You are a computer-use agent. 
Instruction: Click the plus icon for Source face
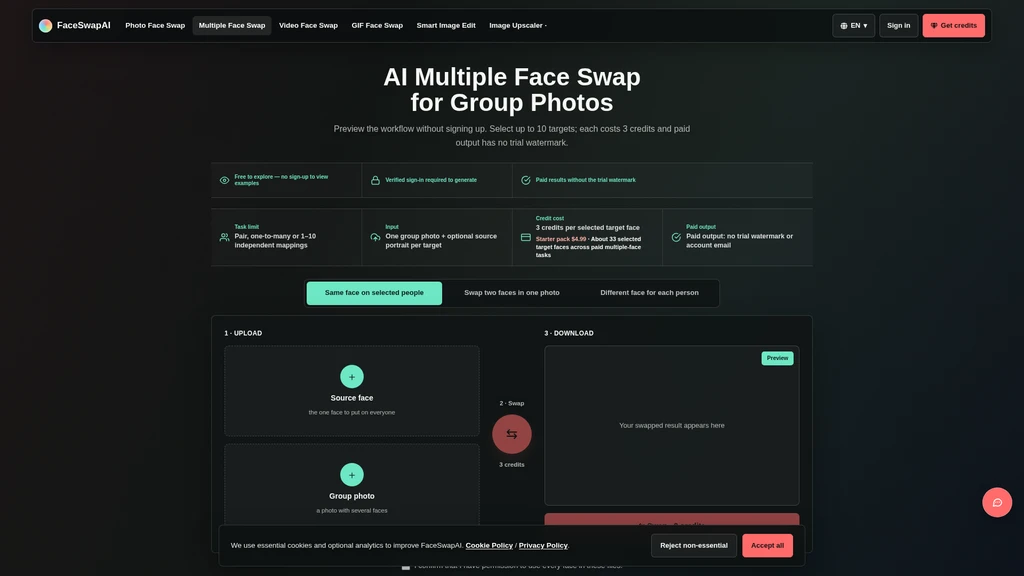click(352, 377)
